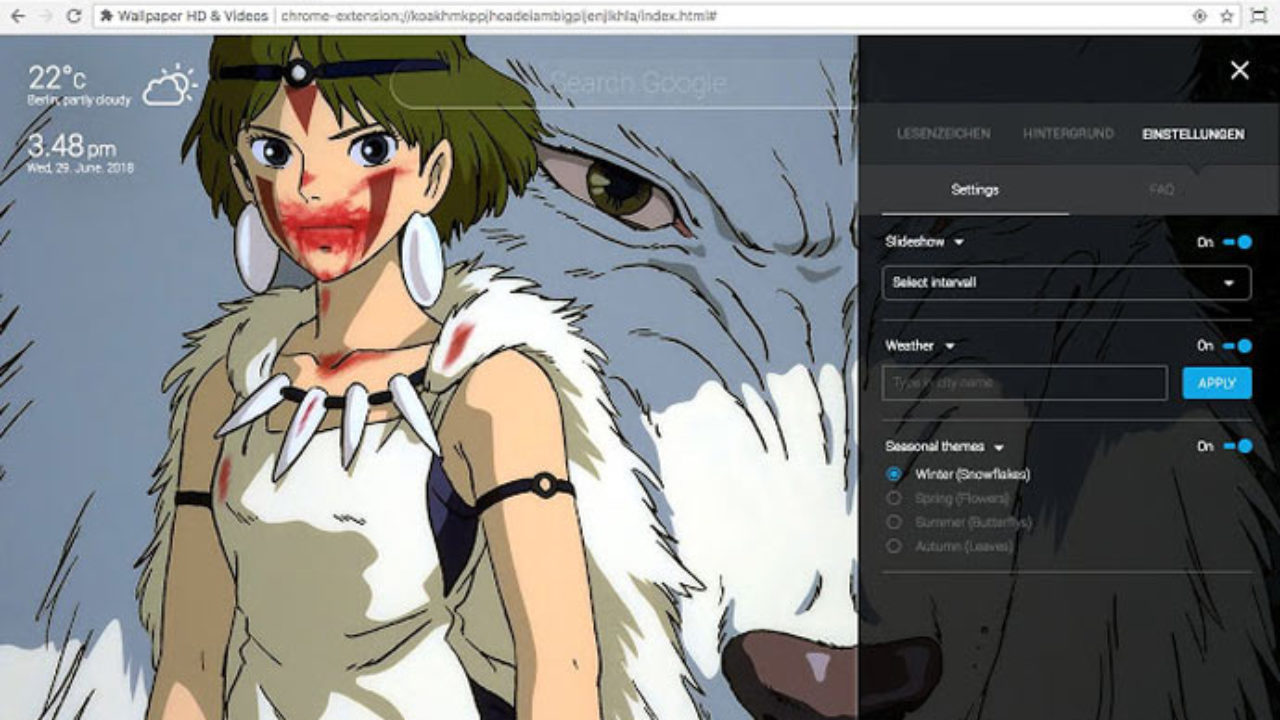Screen dimensions: 1280x720
Task: Reload the page with the refresh icon
Action: coord(73,16)
